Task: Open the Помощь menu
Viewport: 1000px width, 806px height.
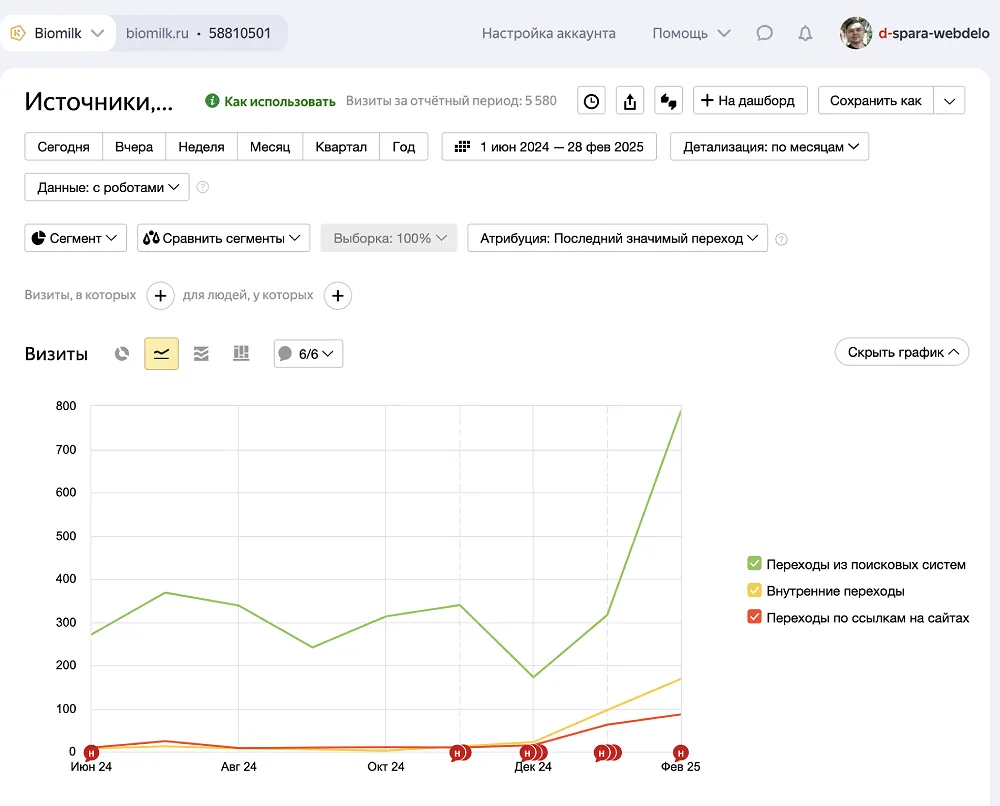Action: pyautogui.click(x=691, y=33)
